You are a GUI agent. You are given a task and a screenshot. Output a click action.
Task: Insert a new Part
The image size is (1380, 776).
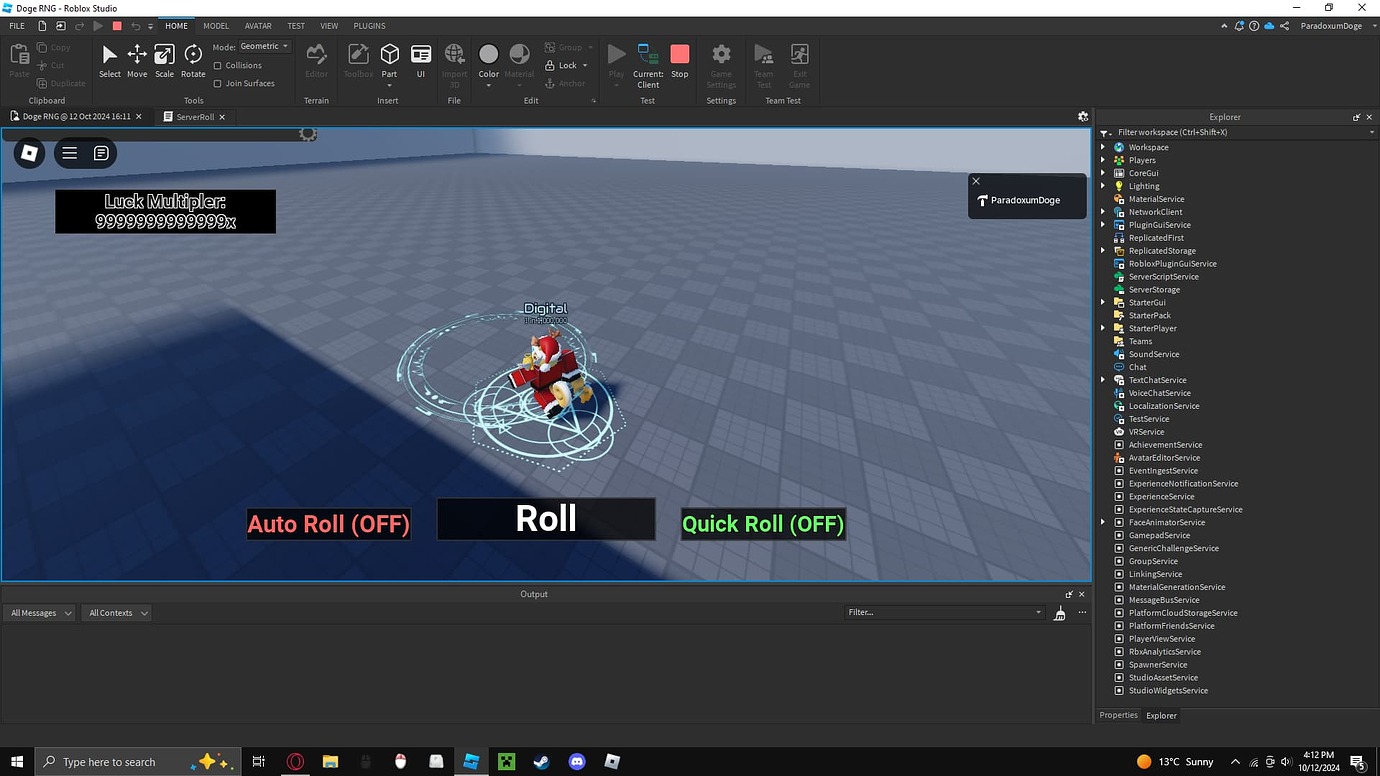click(389, 57)
